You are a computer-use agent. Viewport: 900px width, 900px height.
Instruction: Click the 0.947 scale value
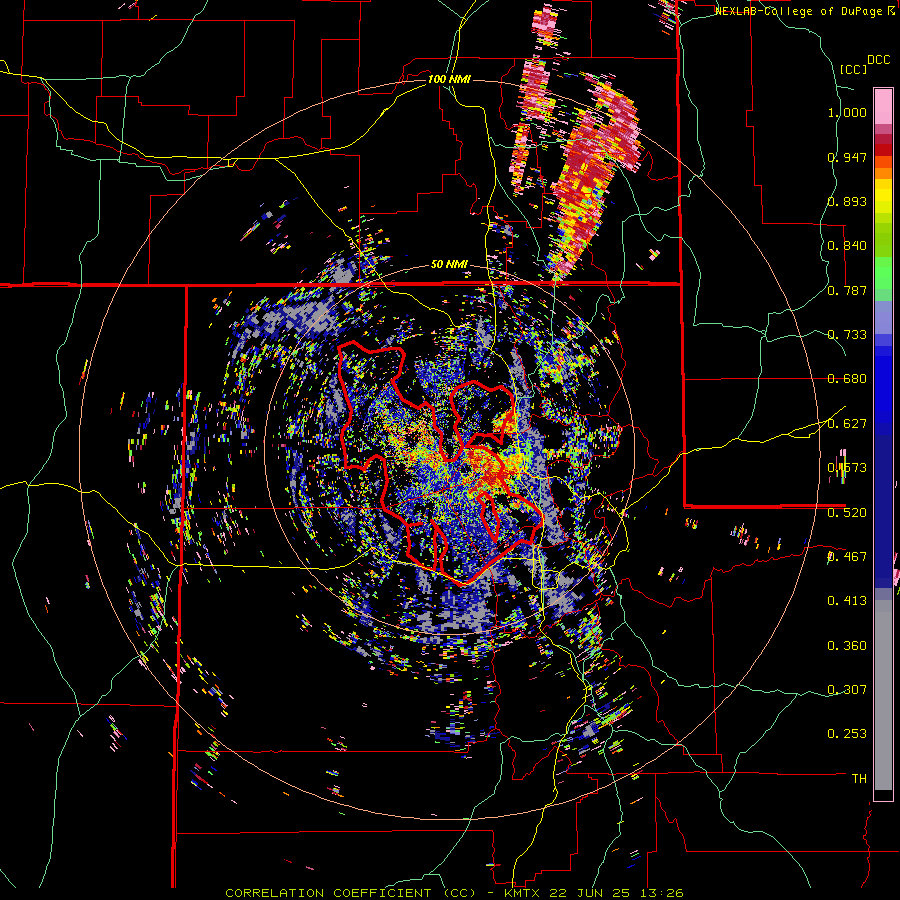pos(847,157)
